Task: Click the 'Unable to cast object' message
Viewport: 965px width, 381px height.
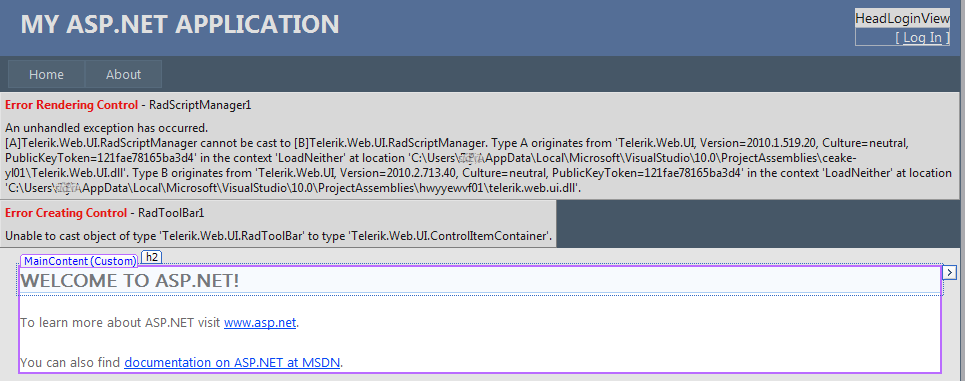Action: 278,236
